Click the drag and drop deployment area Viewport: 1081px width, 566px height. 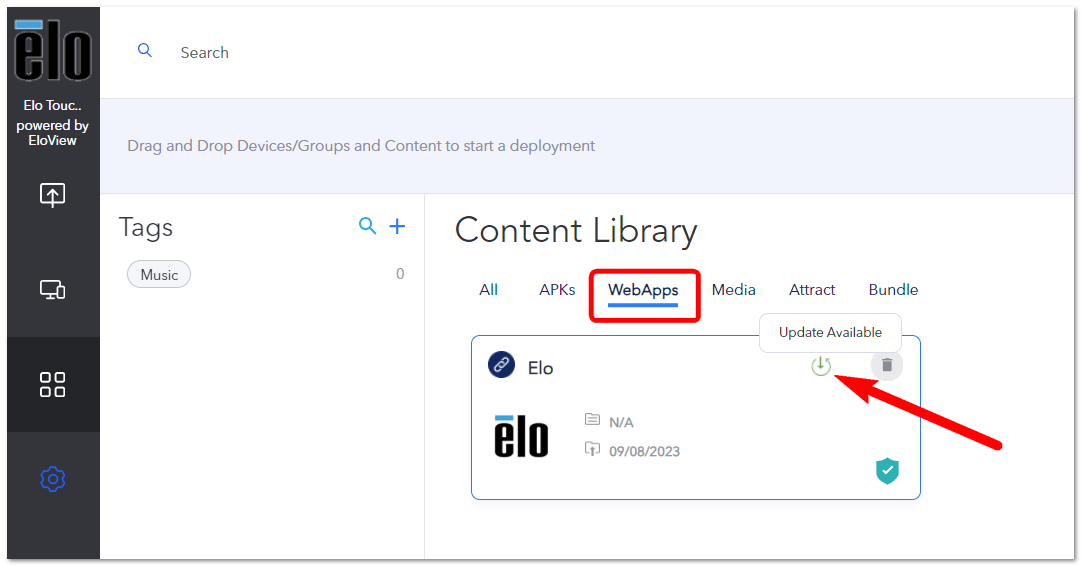[587, 145]
